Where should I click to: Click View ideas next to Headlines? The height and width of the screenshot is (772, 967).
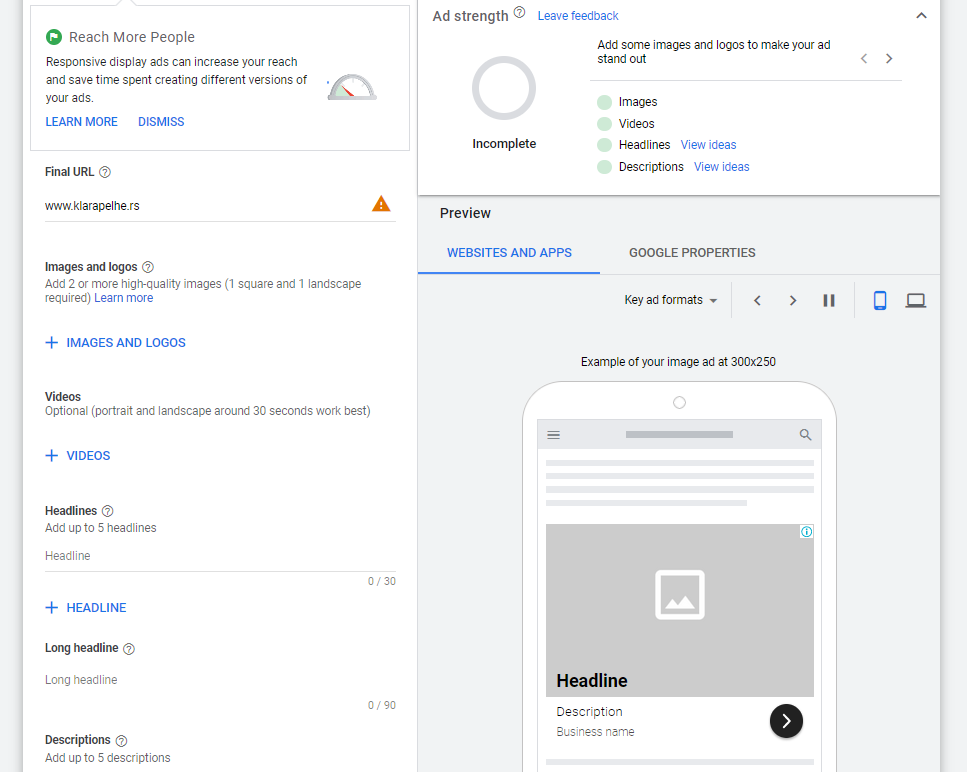[x=708, y=145]
